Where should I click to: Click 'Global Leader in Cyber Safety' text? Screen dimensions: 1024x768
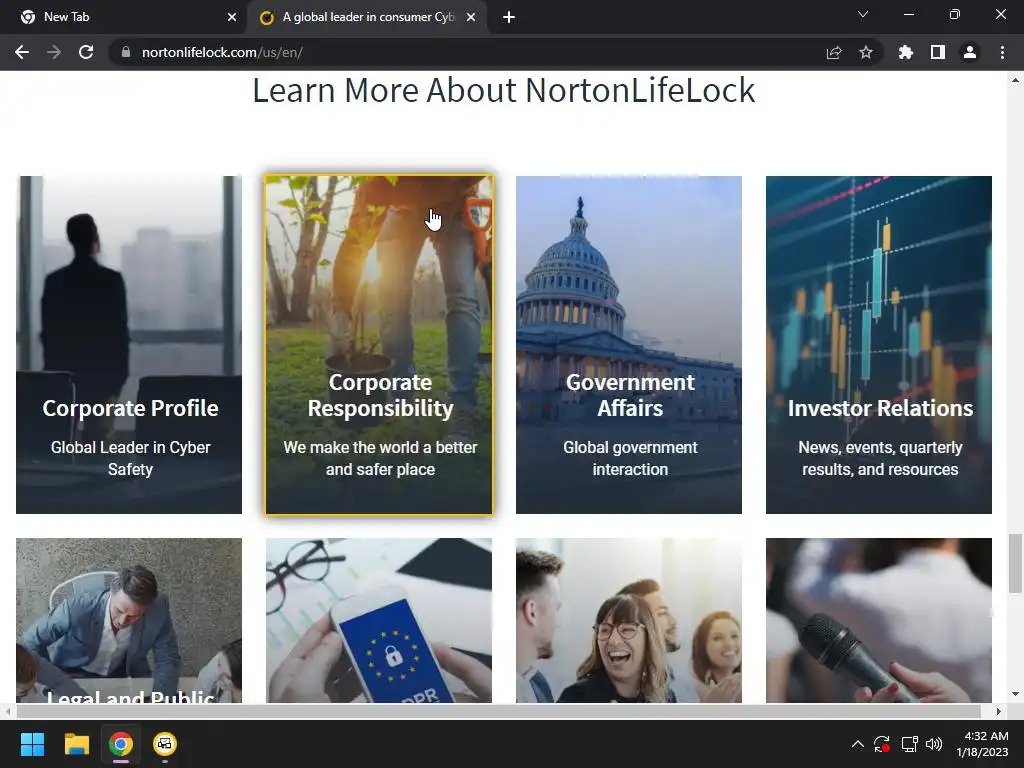131,458
